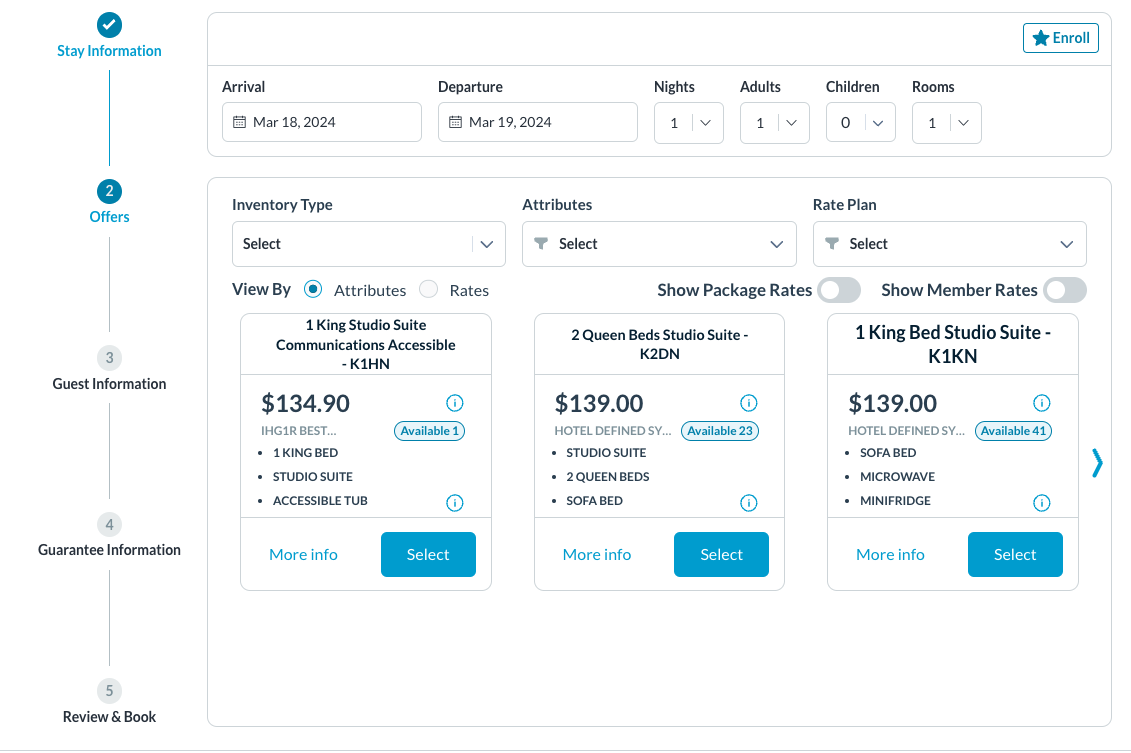
Task: Open the Arrival date calendar icon
Action: point(239,122)
